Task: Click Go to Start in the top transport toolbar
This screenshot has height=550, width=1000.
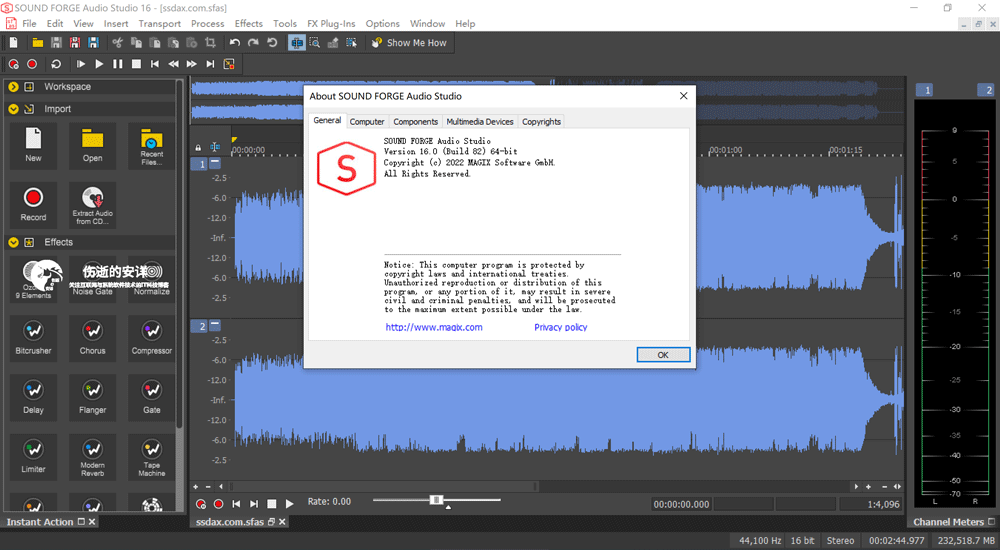Action: click(x=154, y=64)
